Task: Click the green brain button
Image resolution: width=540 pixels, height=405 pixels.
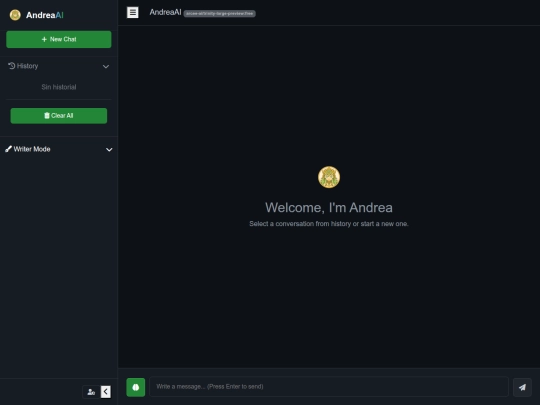Action: coord(136,387)
